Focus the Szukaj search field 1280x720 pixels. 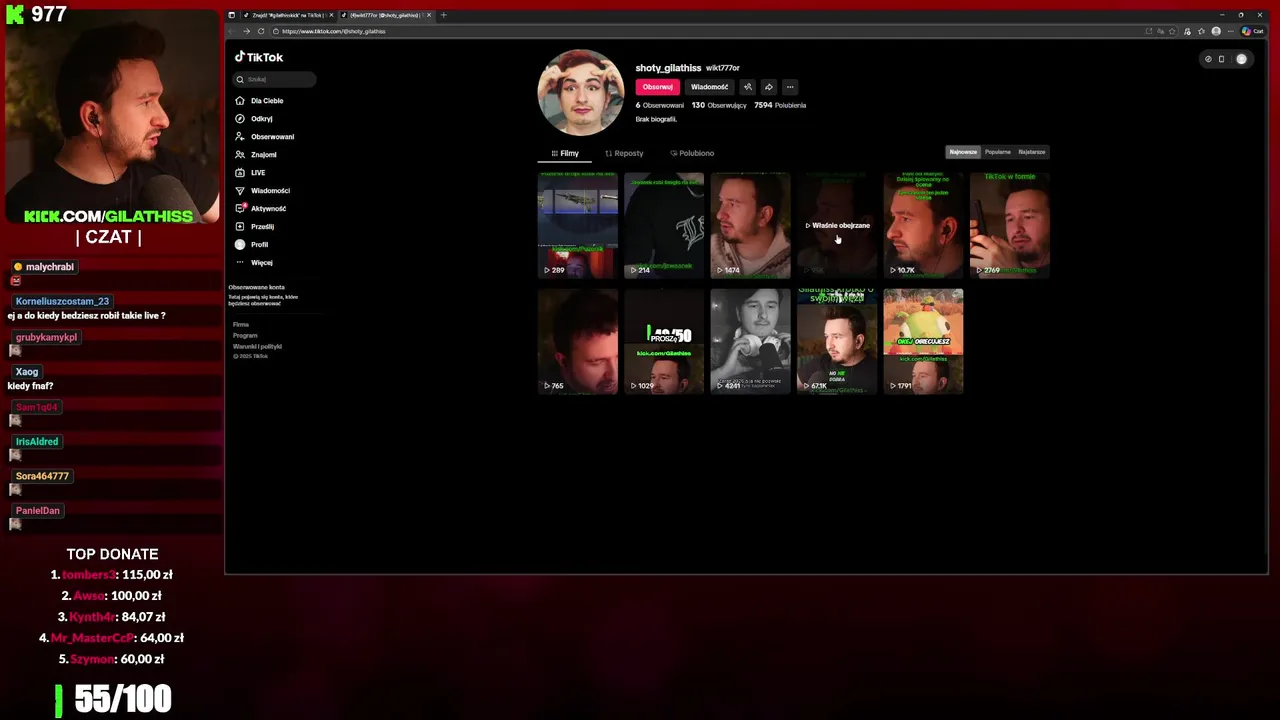[275, 79]
